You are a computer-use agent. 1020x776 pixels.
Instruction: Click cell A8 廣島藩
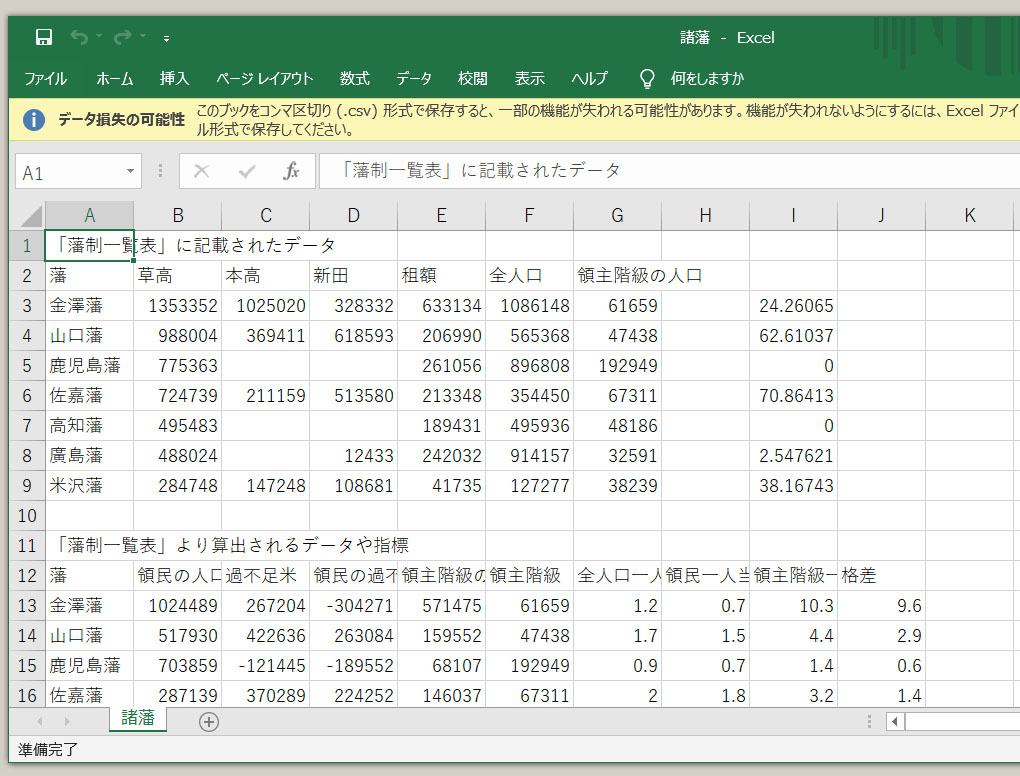click(x=89, y=455)
